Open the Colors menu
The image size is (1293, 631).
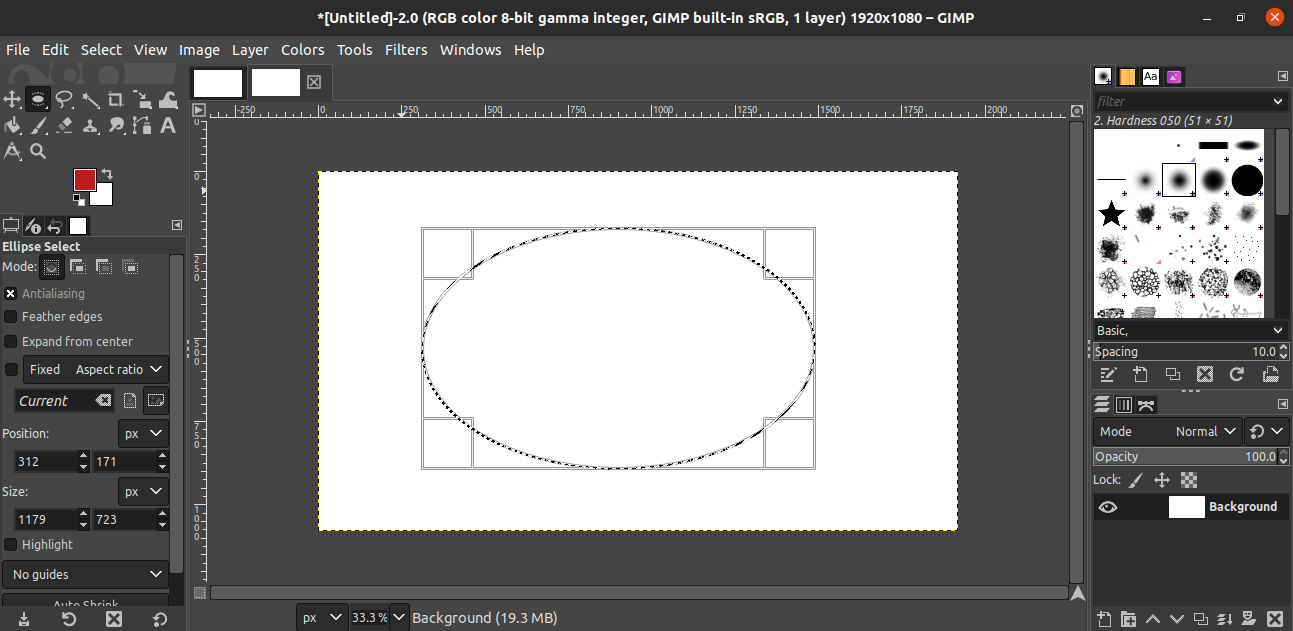pyautogui.click(x=302, y=49)
